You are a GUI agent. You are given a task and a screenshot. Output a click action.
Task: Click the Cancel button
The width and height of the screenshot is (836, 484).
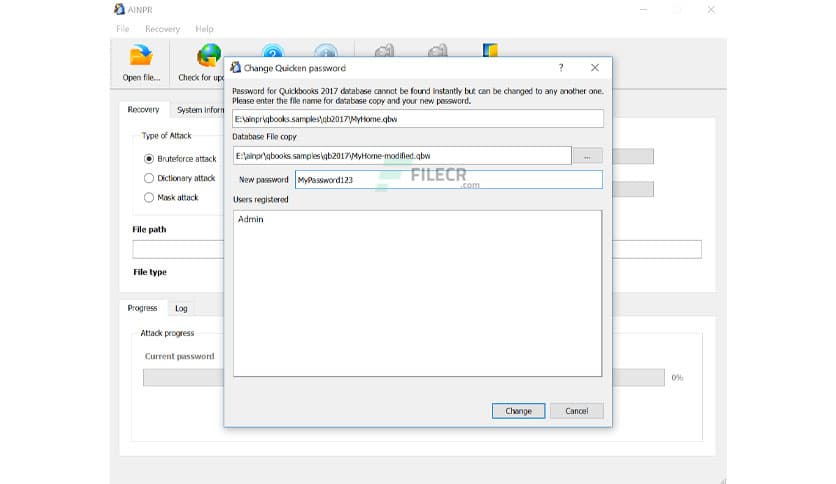pyautogui.click(x=577, y=411)
